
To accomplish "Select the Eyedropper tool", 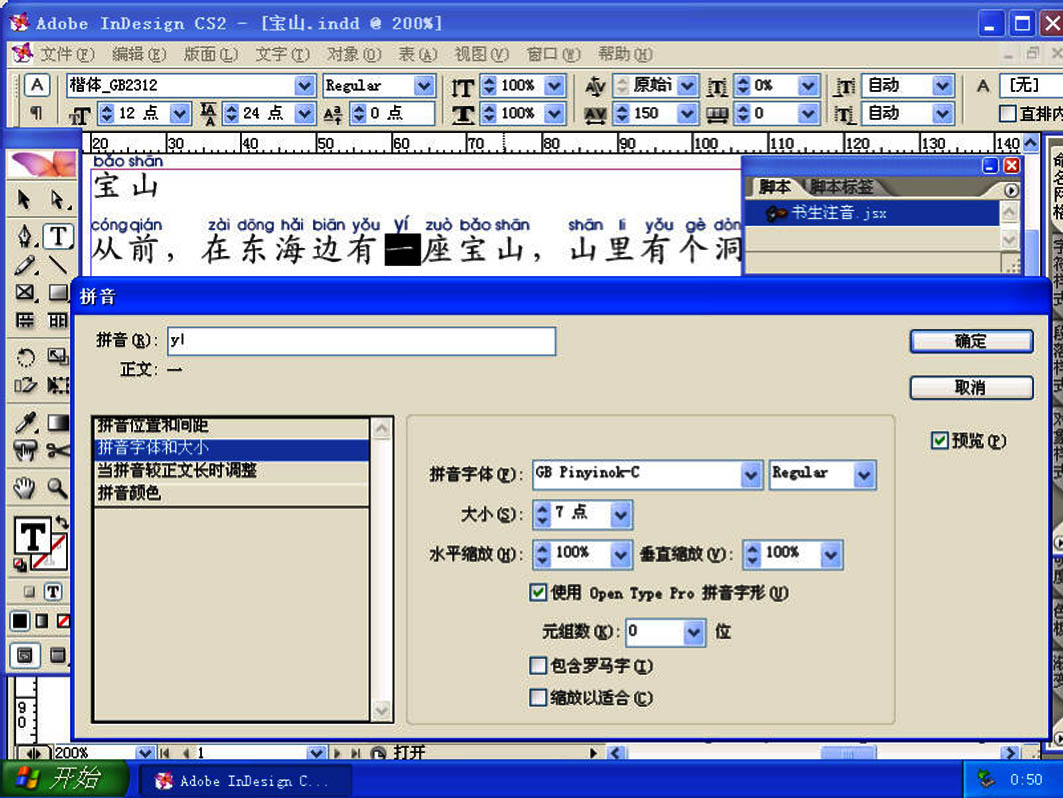I will click(24, 422).
